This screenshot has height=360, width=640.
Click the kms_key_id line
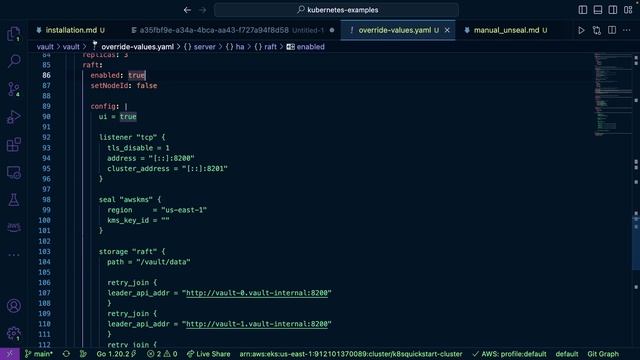[138, 220]
